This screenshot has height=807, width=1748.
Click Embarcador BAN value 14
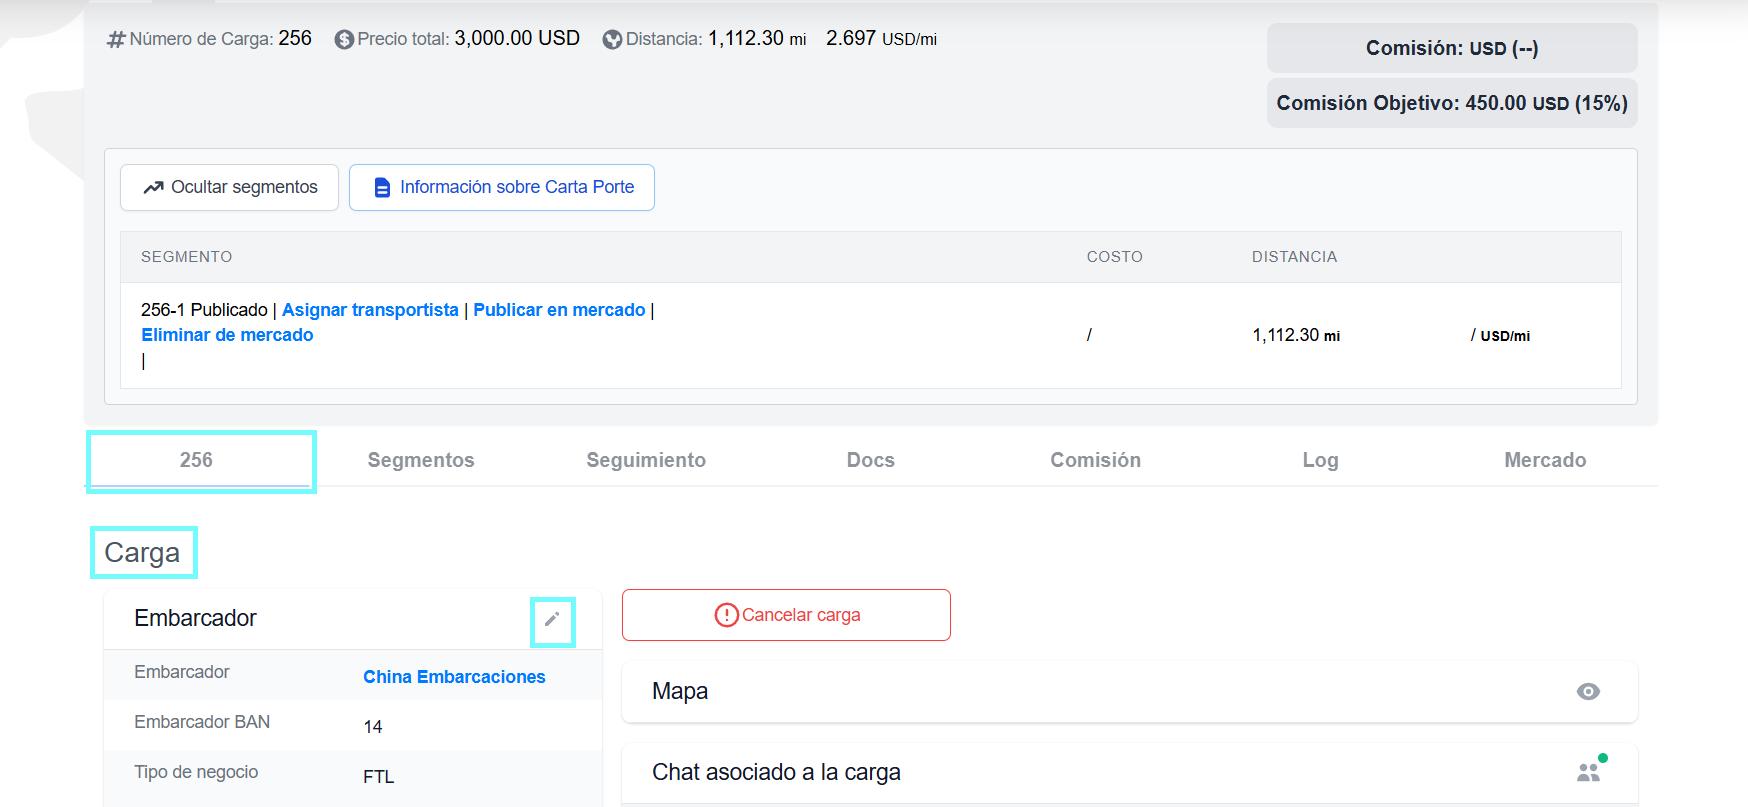373,727
